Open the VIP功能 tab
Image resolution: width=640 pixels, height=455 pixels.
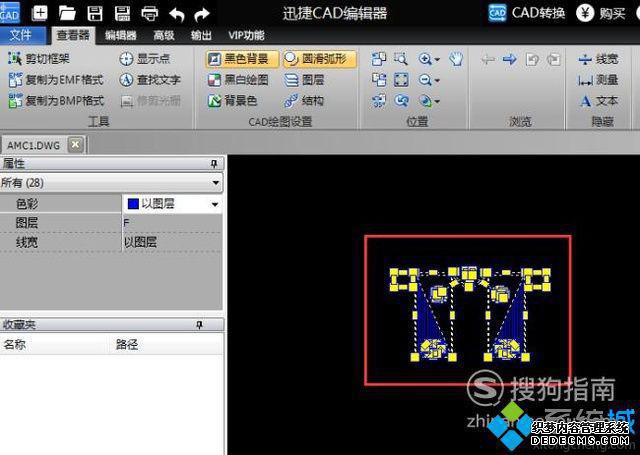point(246,36)
